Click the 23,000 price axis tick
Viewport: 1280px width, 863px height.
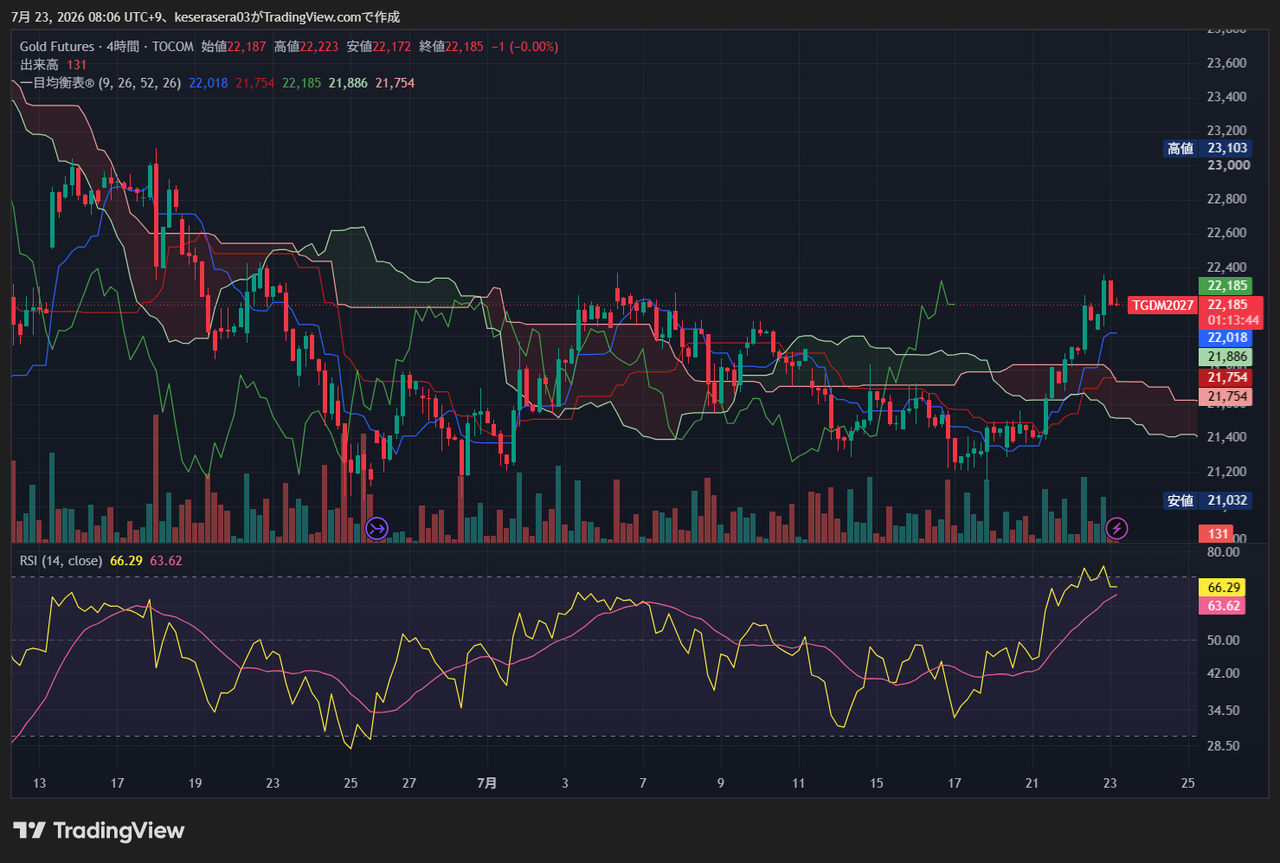point(1227,165)
